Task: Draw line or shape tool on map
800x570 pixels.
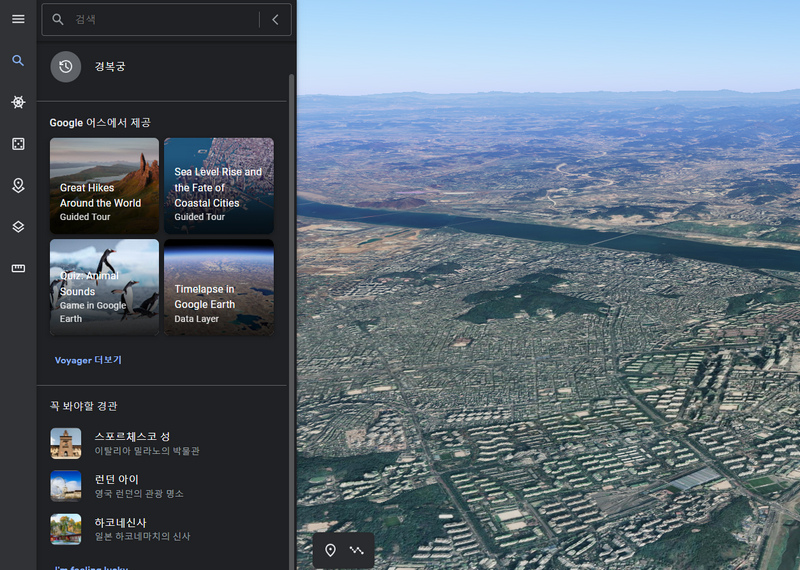Action: click(357, 550)
